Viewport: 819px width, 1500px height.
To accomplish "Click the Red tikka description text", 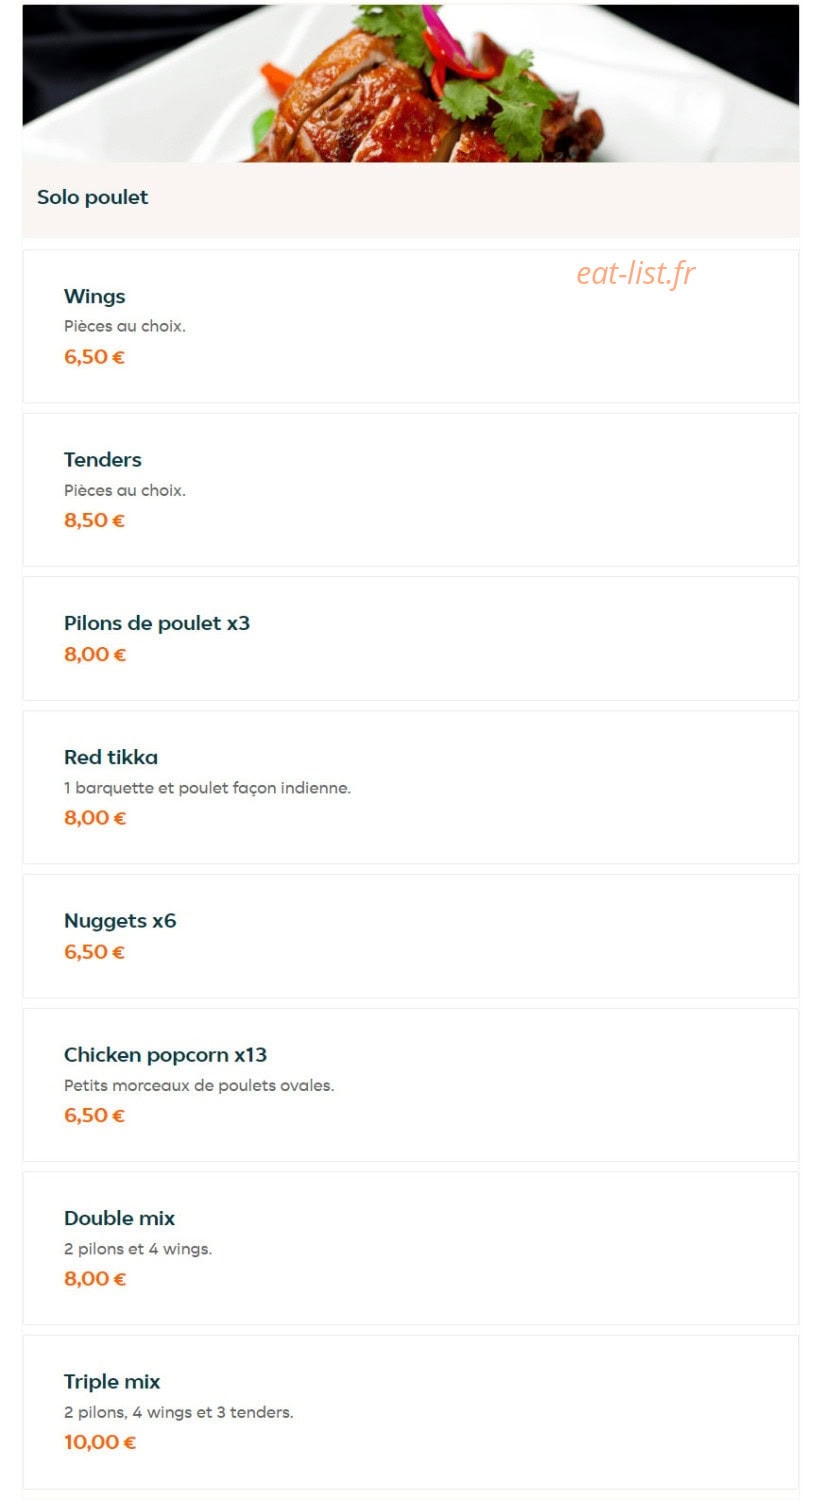I will point(207,788).
